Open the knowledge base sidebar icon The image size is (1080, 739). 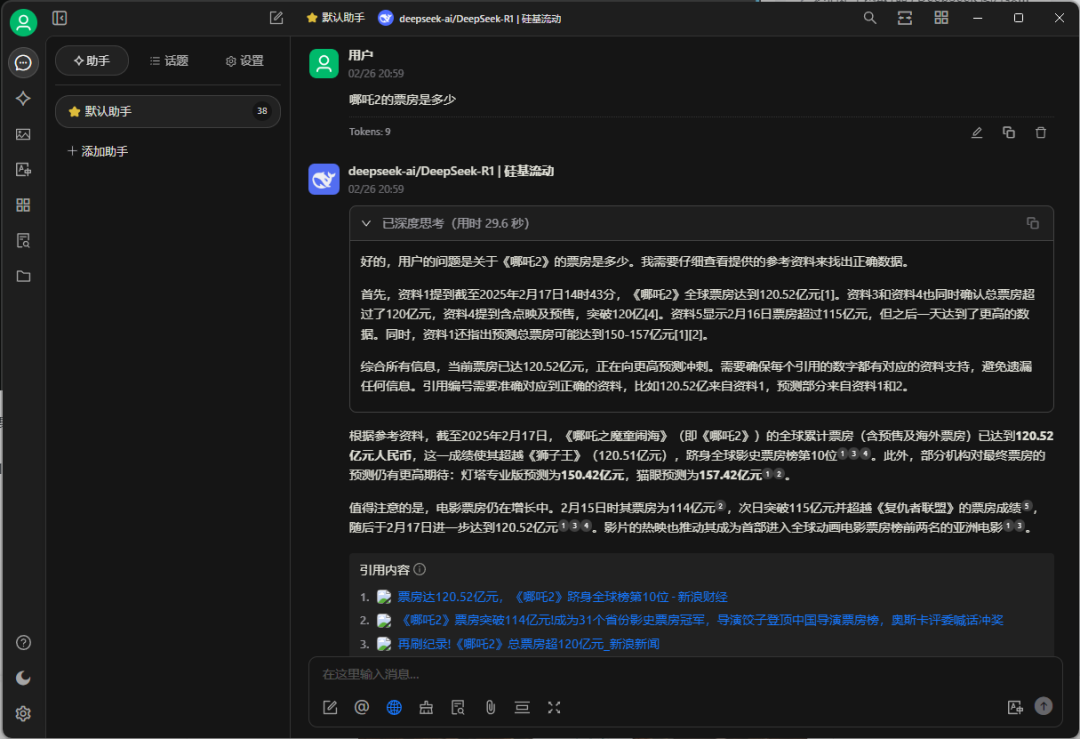click(x=23, y=240)
